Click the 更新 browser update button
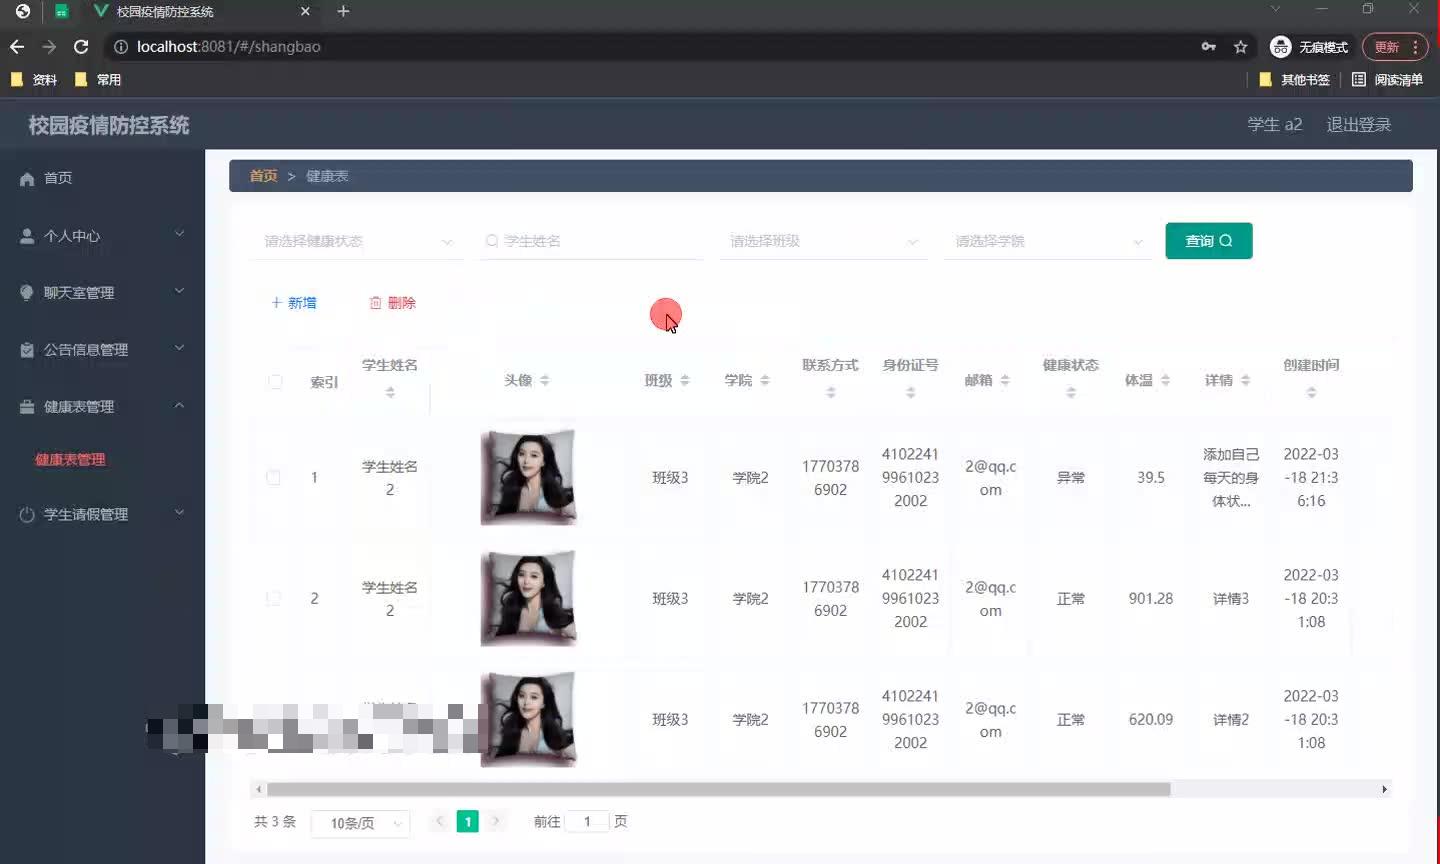The image size is (1440, 864). point(1396,47)
